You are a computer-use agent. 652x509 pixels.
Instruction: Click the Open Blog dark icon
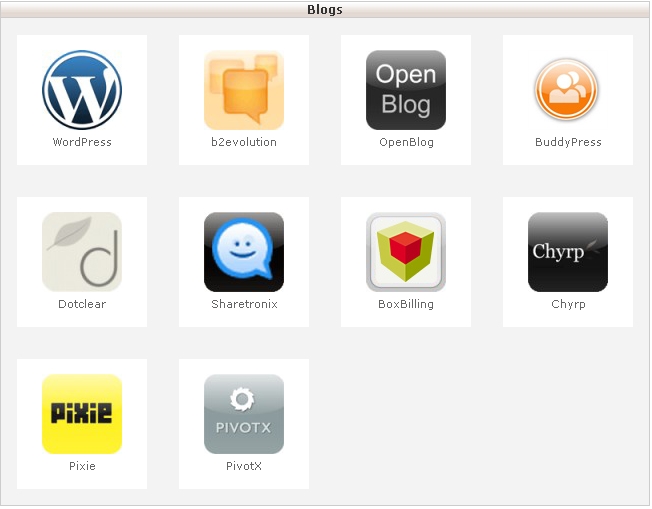[x=406, y=90]
